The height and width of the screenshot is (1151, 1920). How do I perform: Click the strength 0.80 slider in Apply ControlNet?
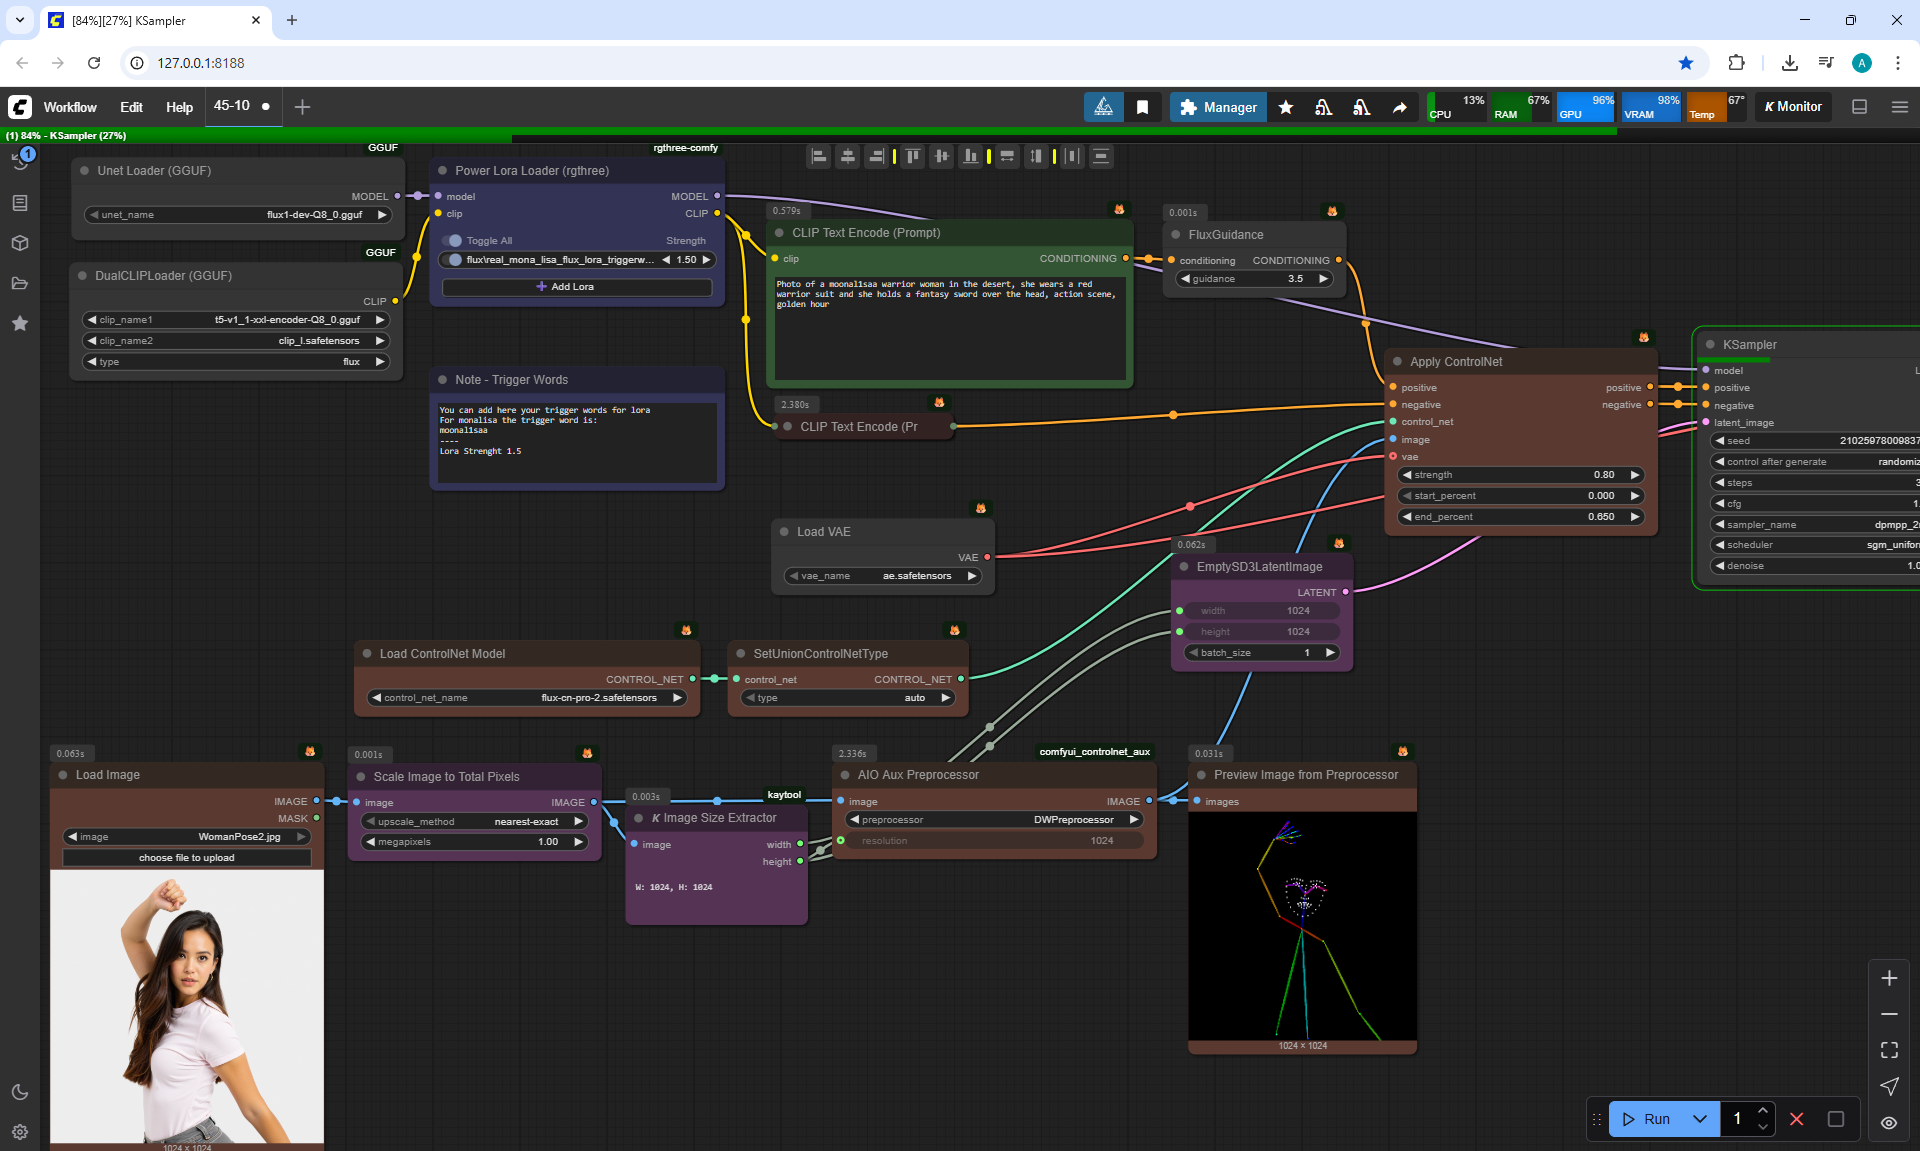pyautogui.click(x=1520, y=475)
